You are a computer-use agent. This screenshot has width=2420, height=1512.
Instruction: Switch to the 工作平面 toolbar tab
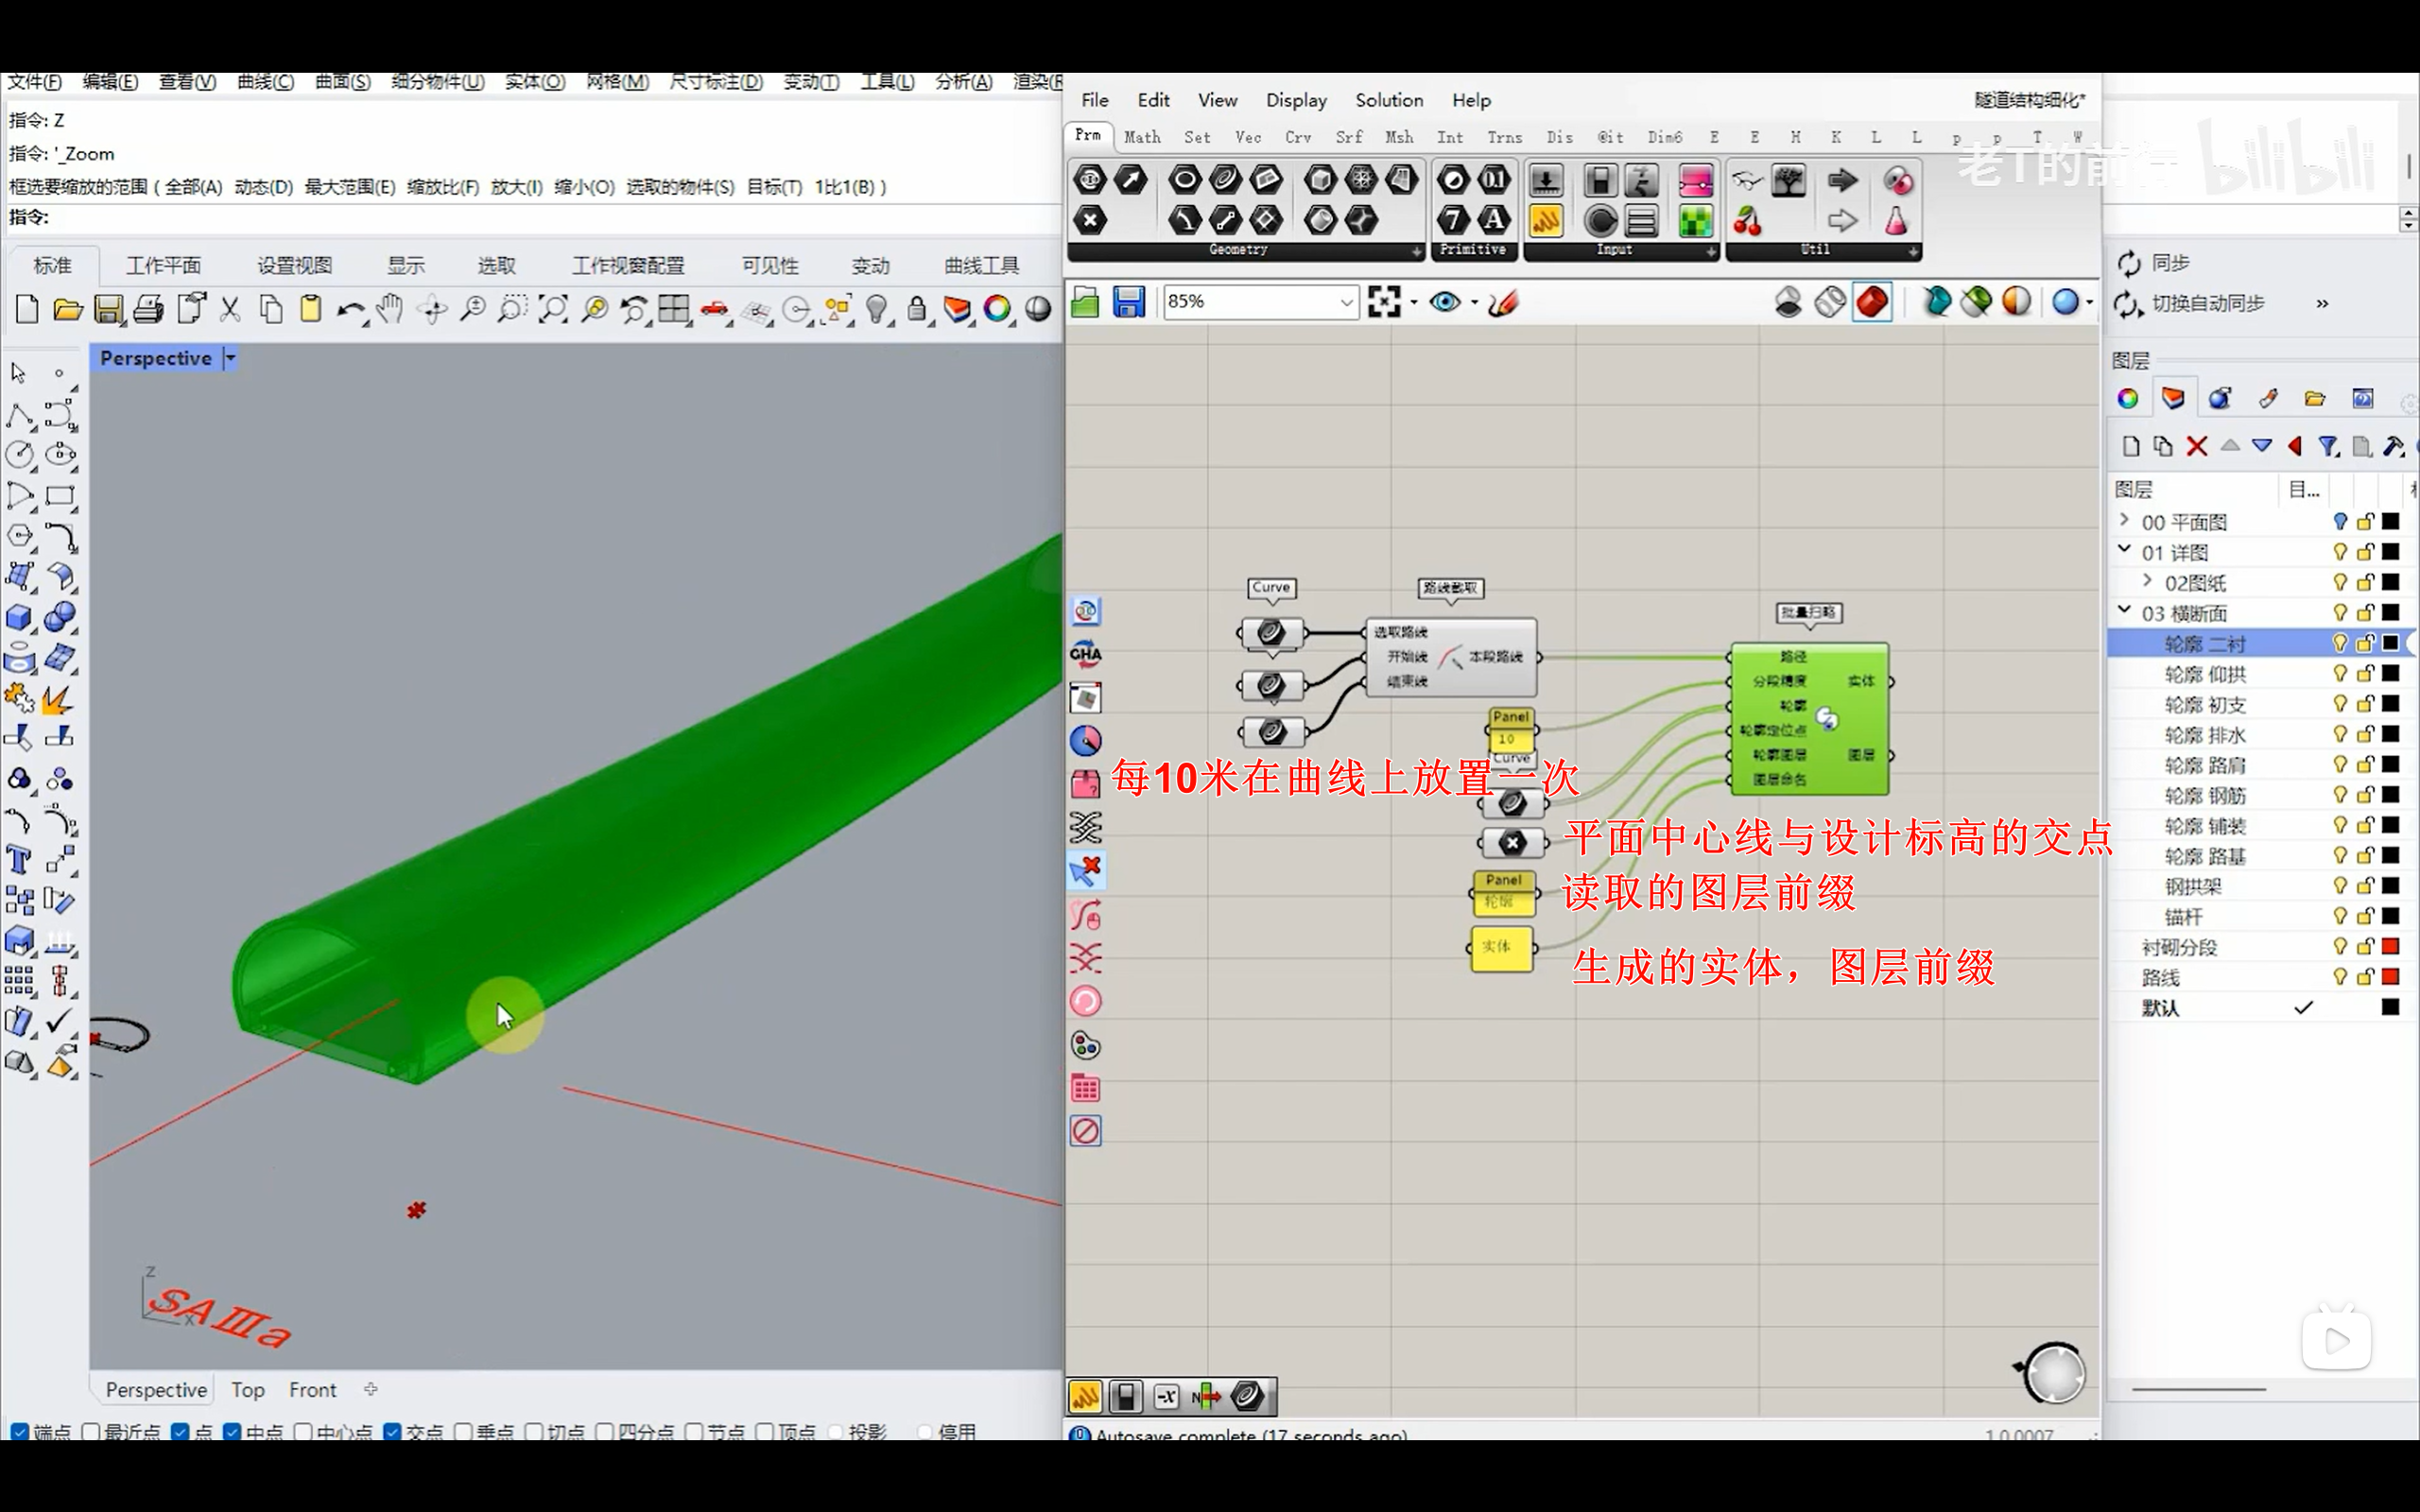click(163, 265)
